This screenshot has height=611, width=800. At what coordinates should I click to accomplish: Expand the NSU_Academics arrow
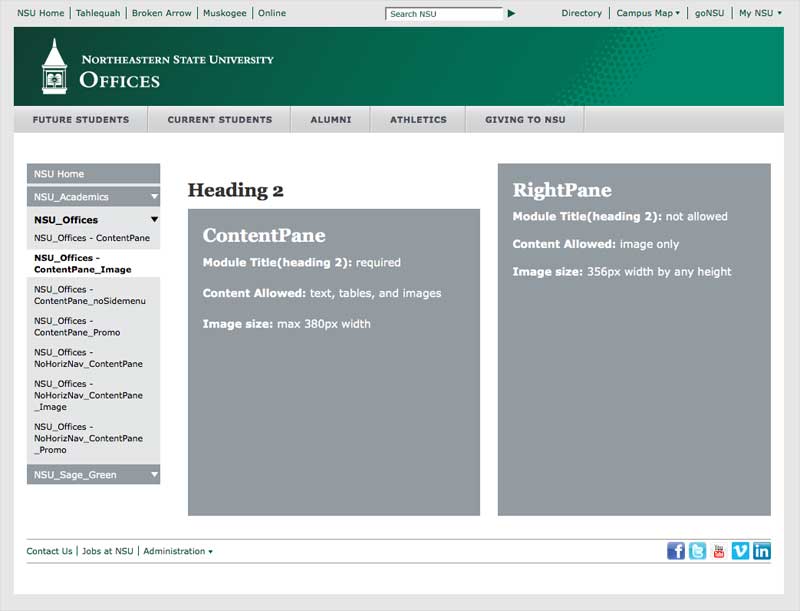[x=155, y=197]
